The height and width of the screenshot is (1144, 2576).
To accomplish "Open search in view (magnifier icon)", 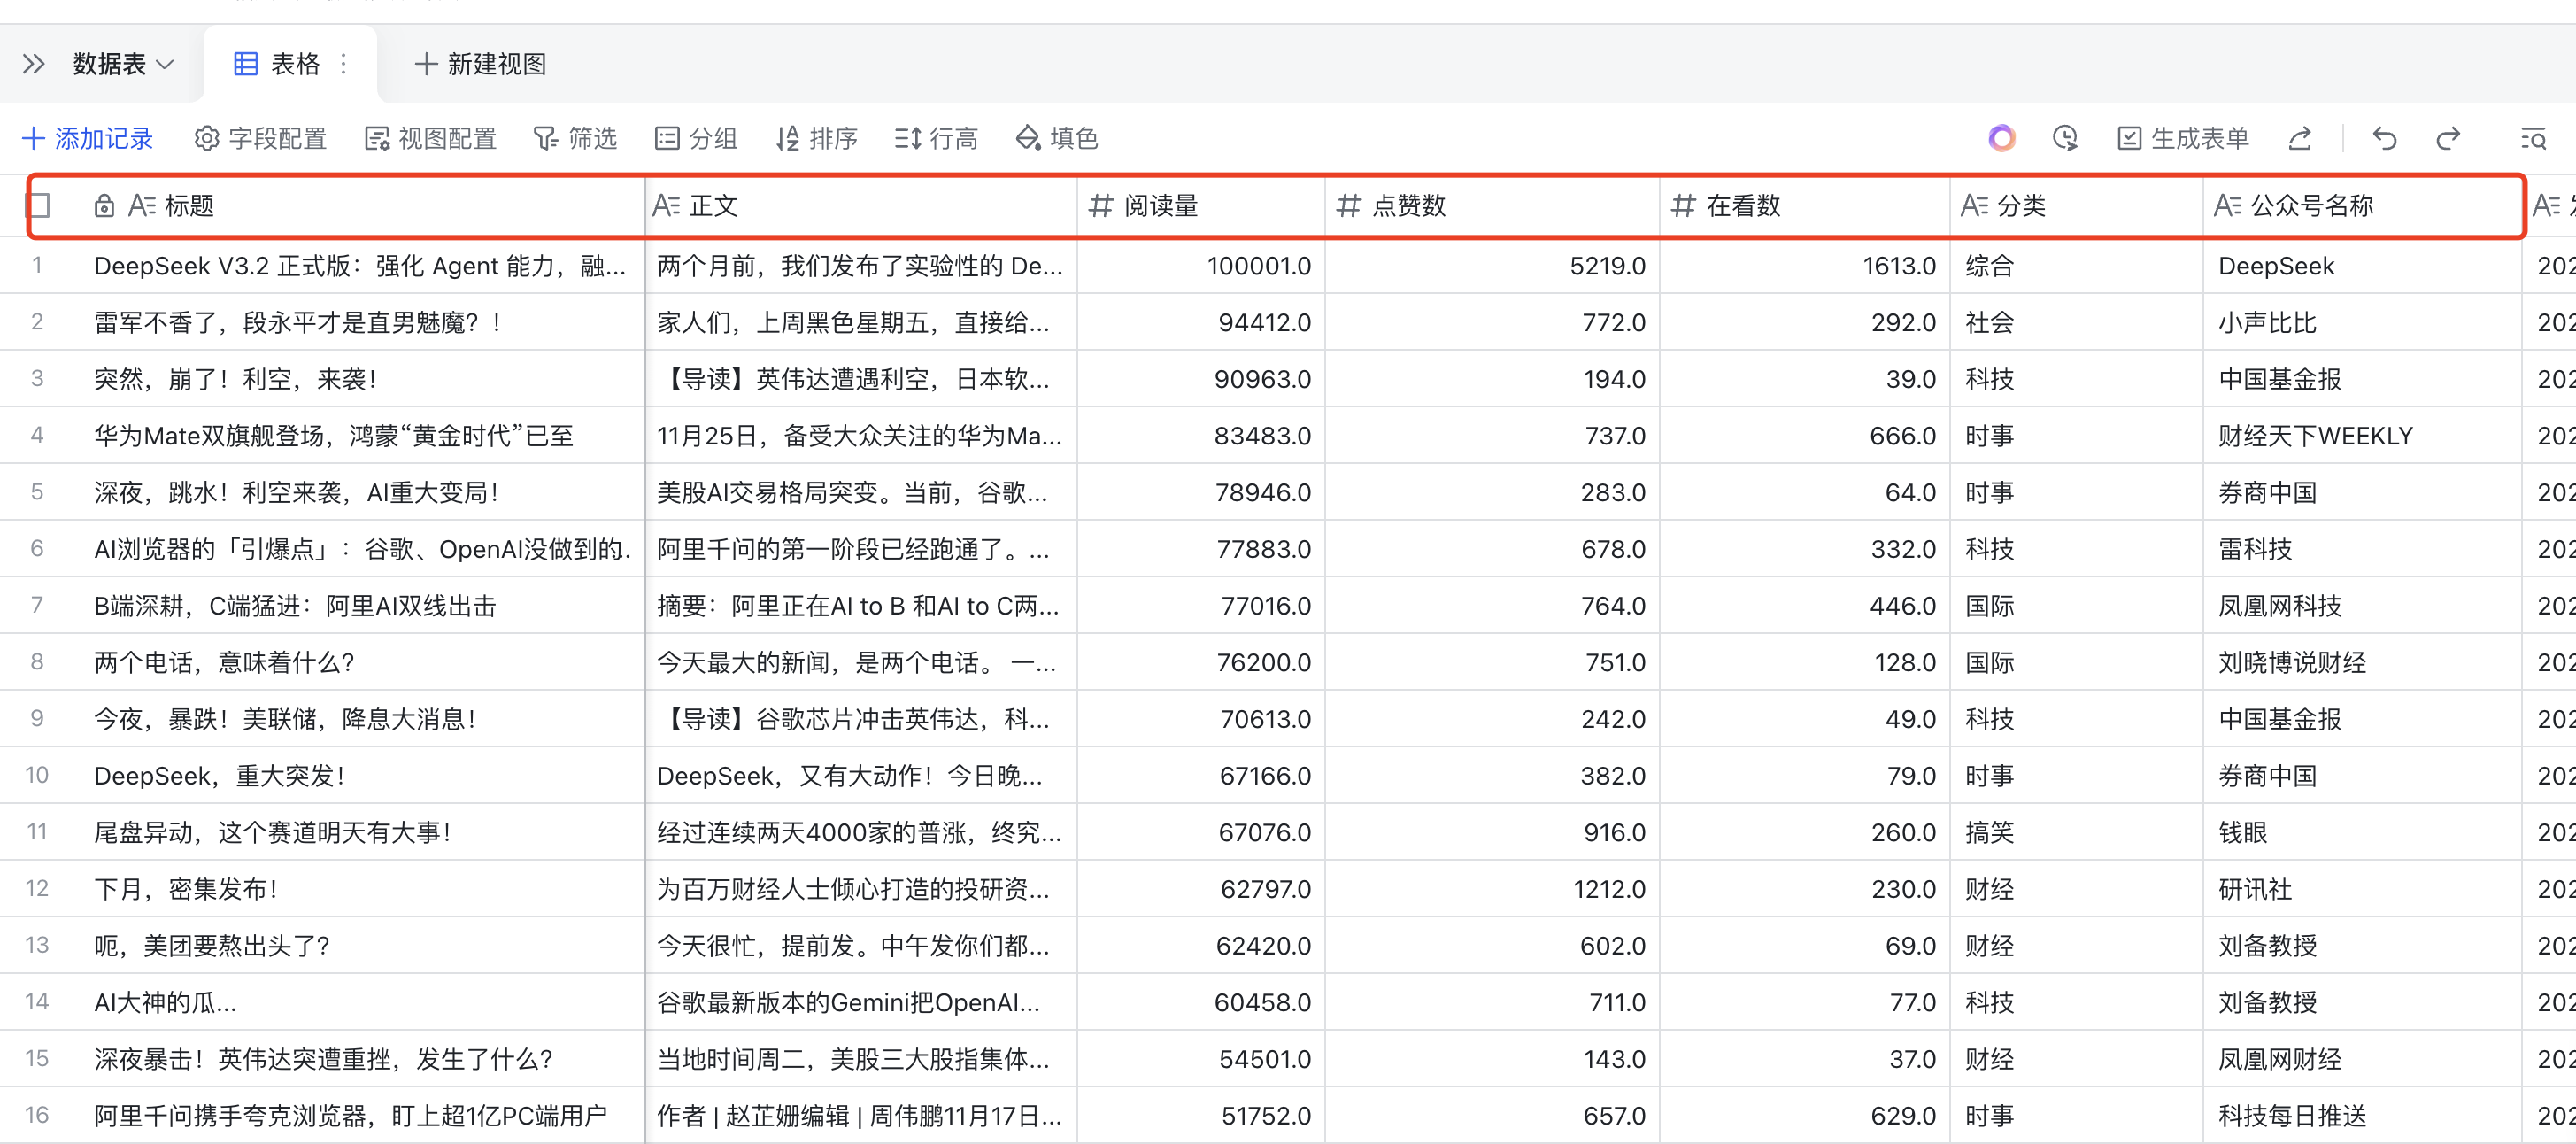I will pos(2533,138).
